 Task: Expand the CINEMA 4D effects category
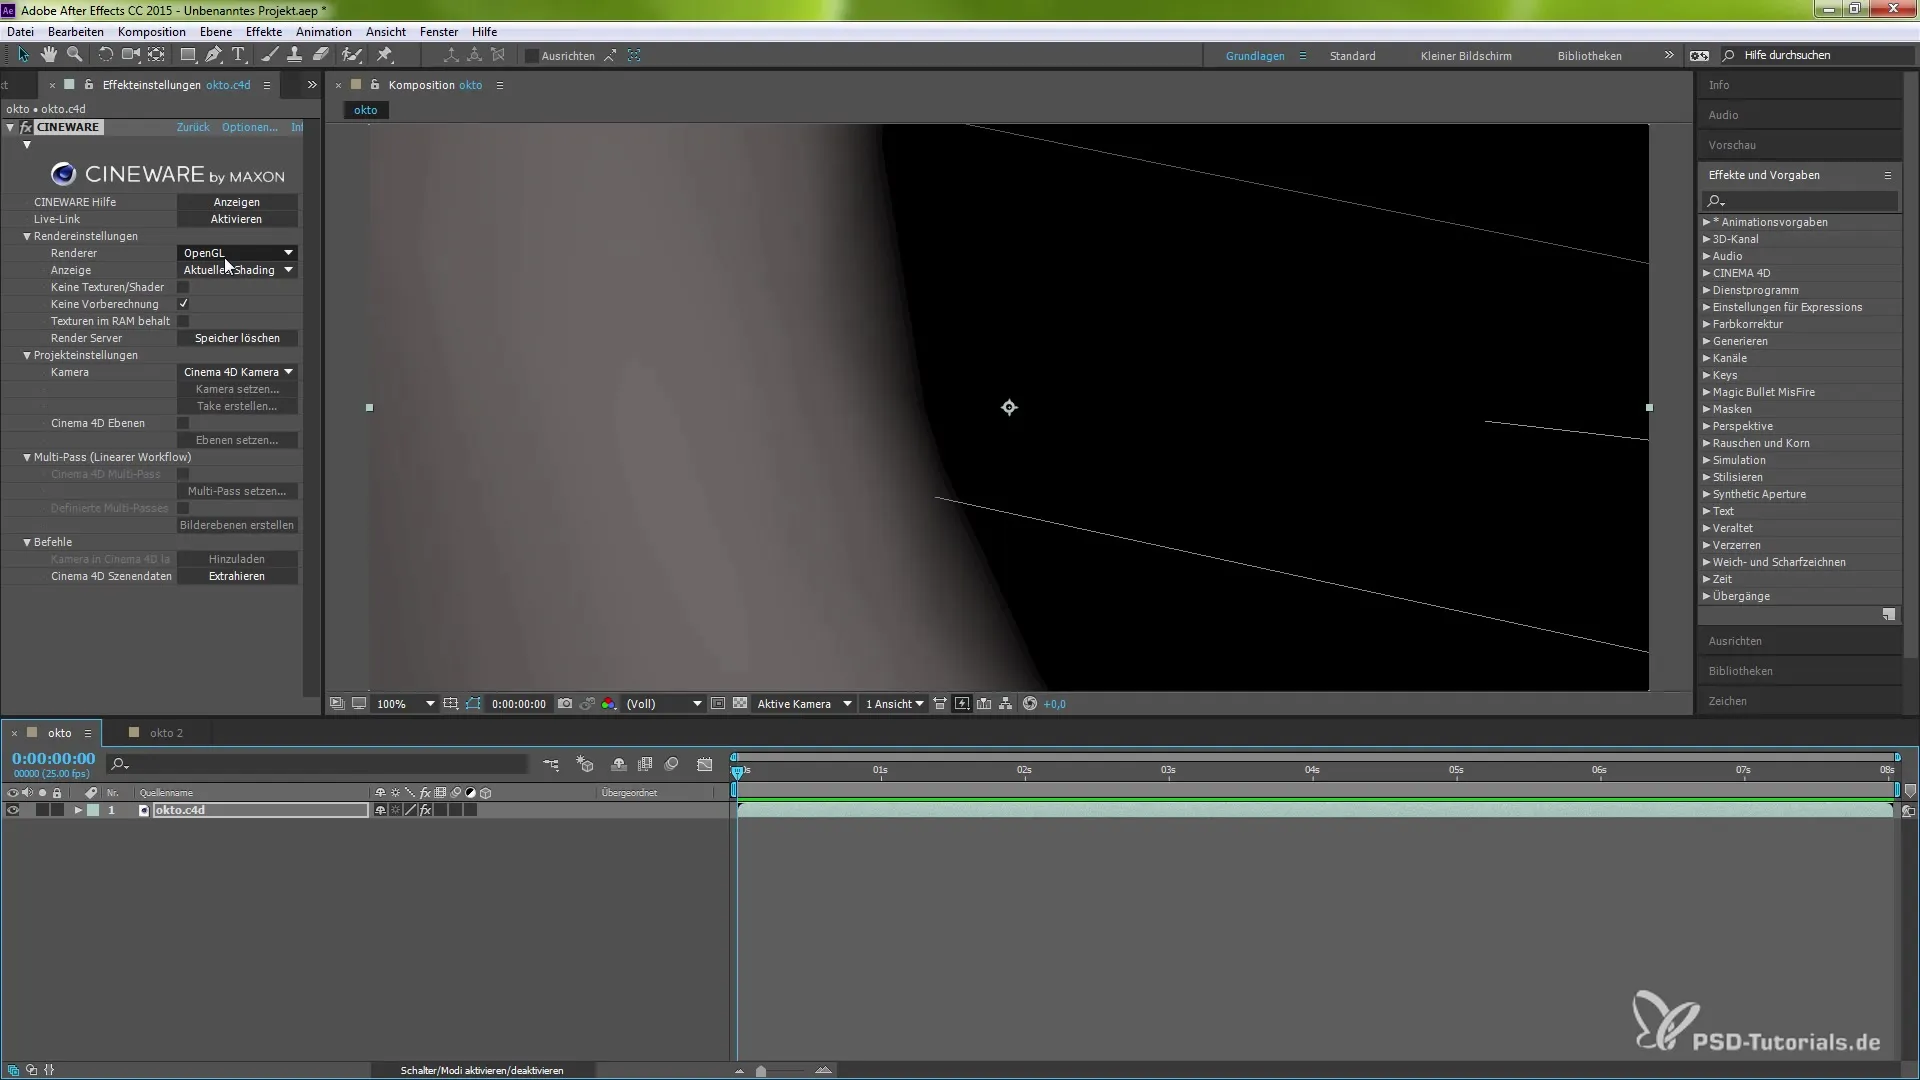pos(1707,273)
